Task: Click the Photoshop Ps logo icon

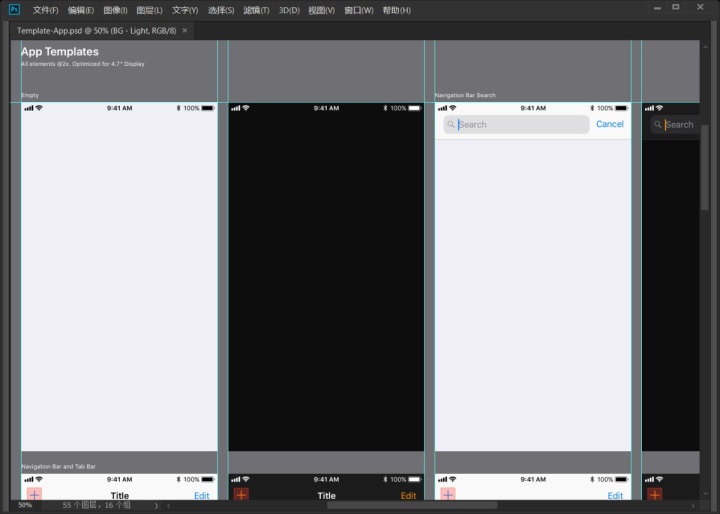Action: pos(15,9)
